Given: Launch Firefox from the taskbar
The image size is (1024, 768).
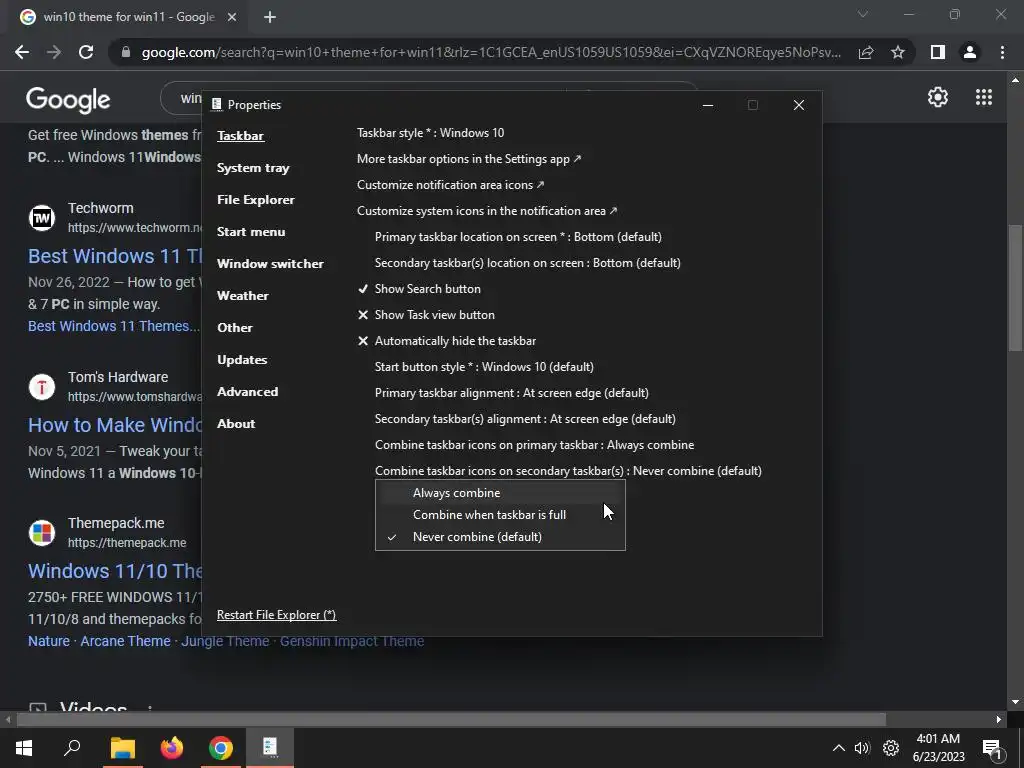Looking at the screenshot, I should [172, 748].
